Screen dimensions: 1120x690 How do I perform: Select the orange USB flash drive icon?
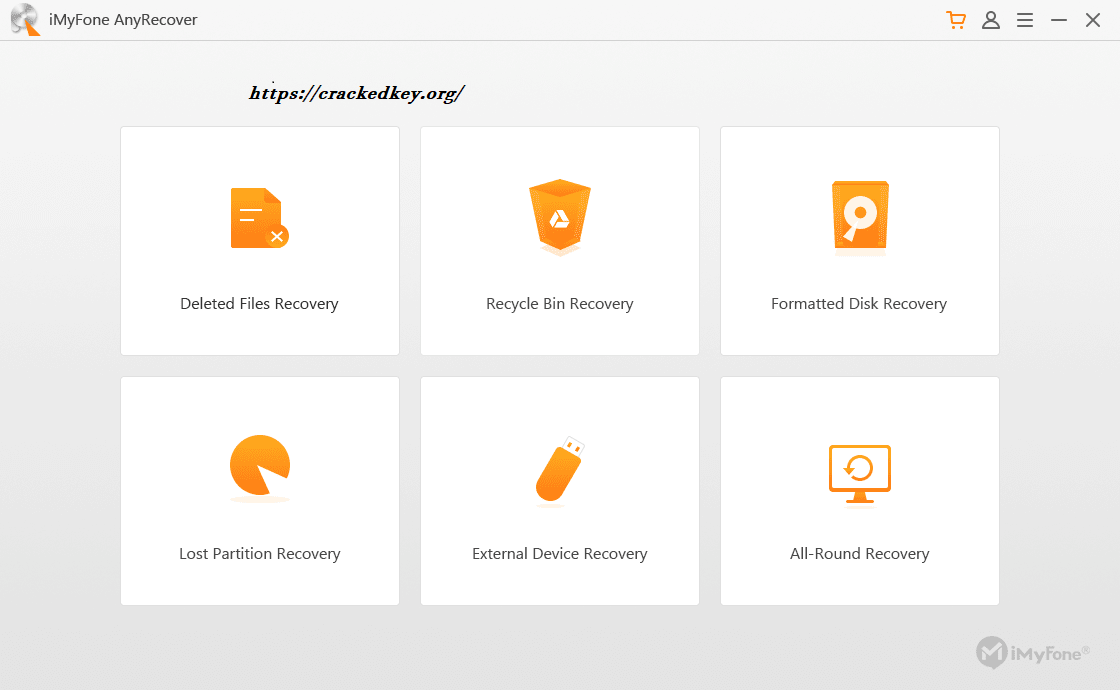560,470
